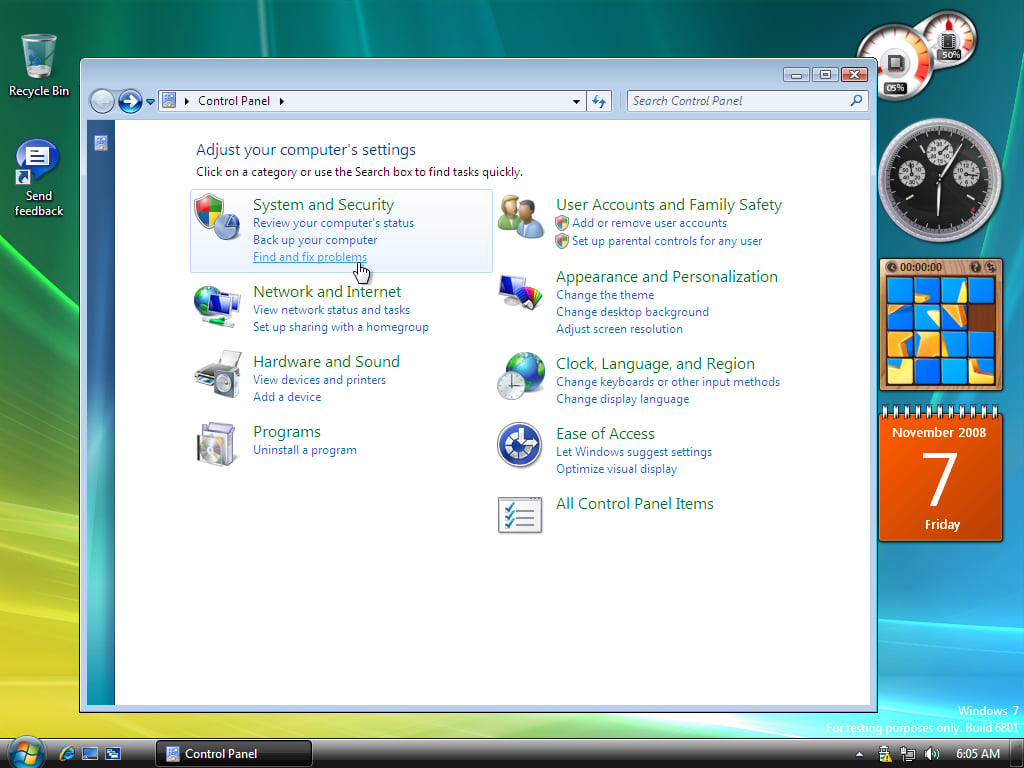Click the Back navigation arrow button
Screen dimensions: 1024x768
[102, 101]
